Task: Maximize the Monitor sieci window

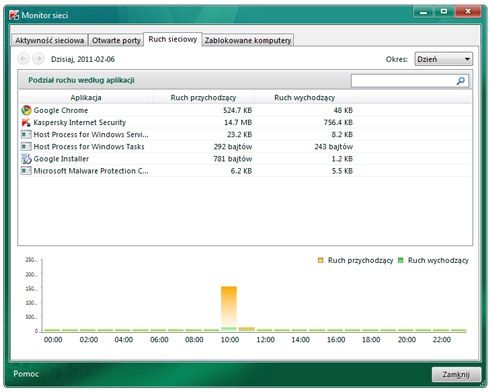Action: click(444, 12)
